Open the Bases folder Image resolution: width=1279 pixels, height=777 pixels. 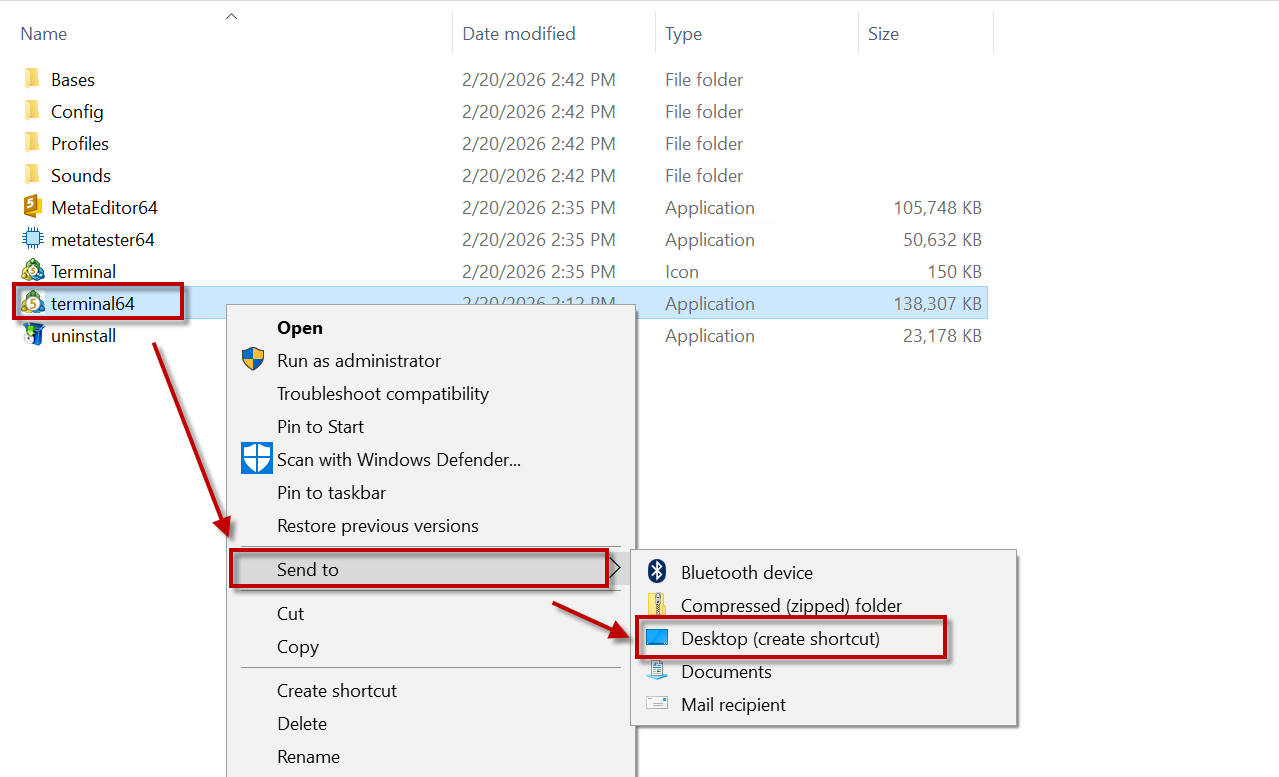(x=72, y=80)
